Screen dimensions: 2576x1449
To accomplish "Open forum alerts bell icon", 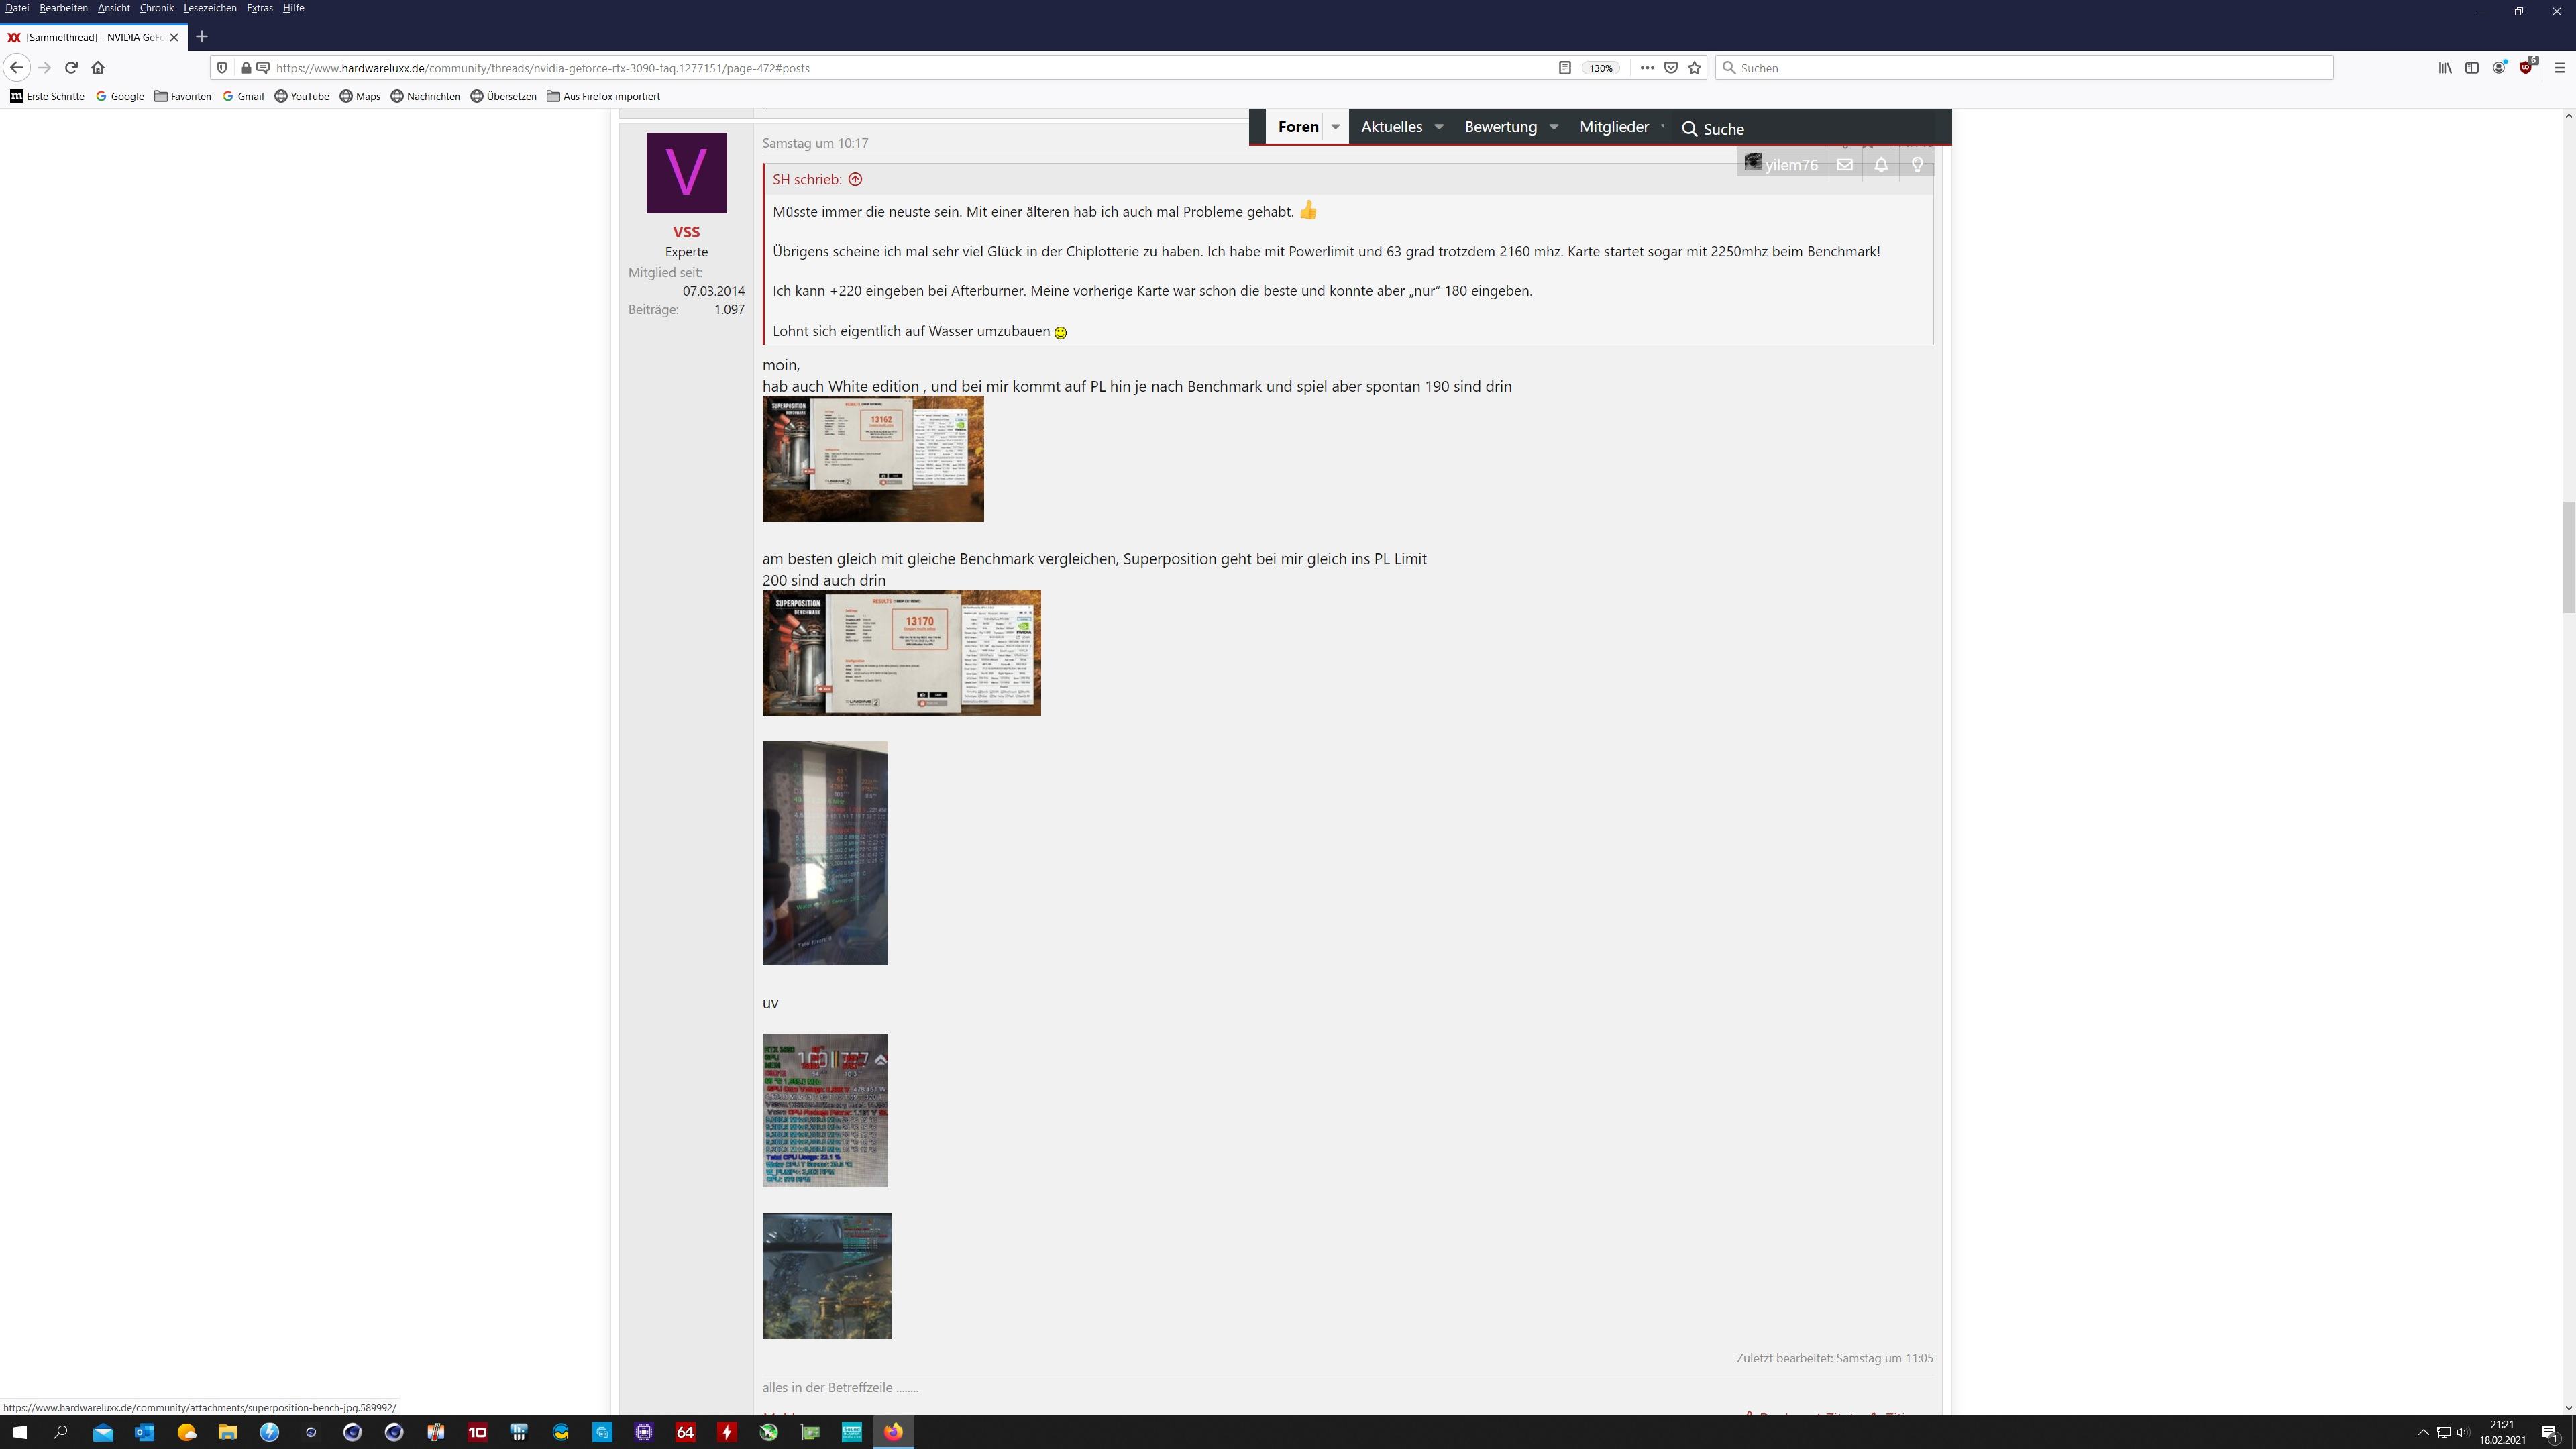I will pyautogui.click(x=1881, y=165).
